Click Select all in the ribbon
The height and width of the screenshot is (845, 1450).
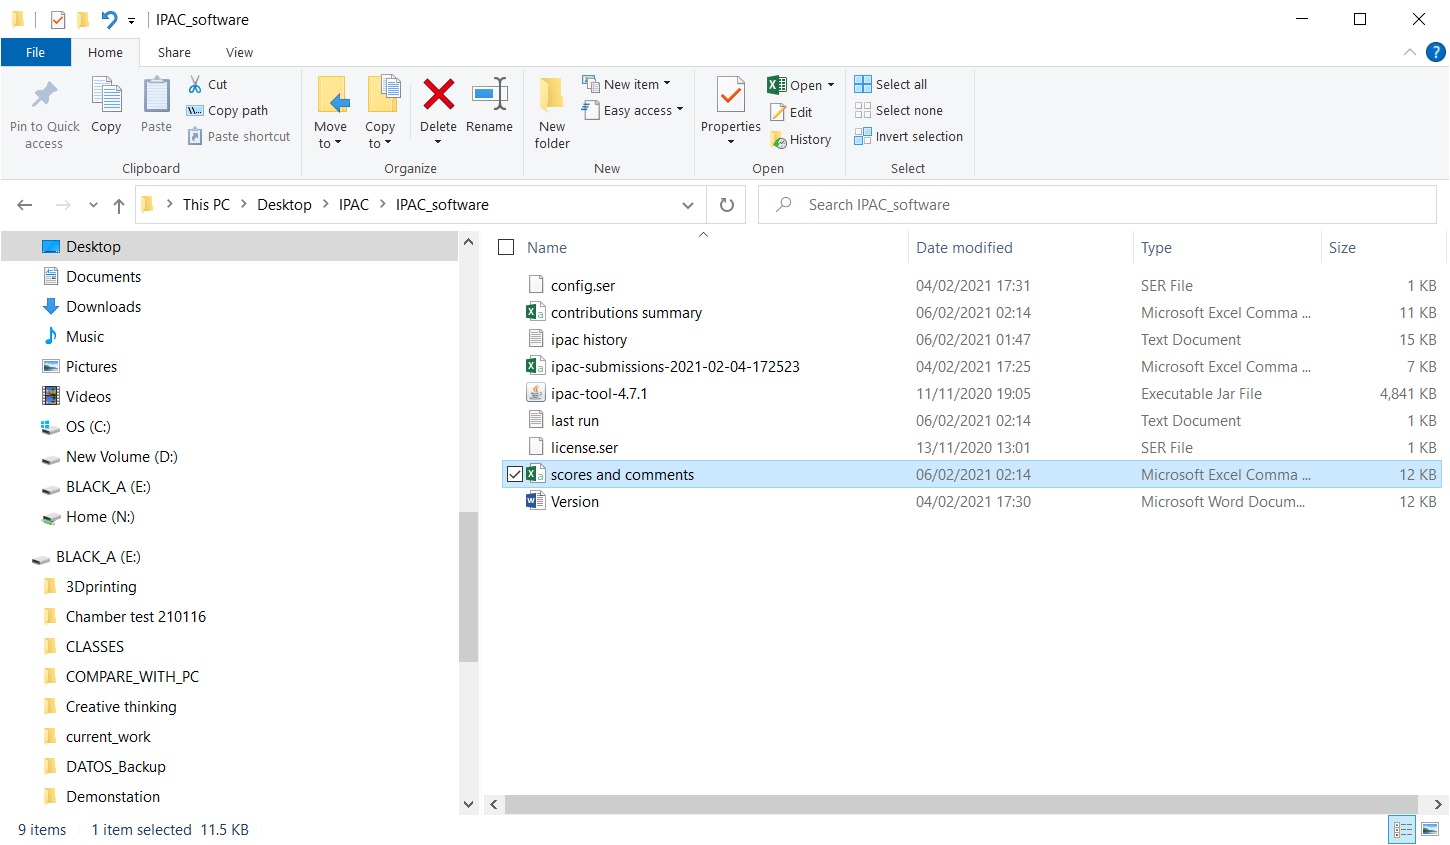[891, 85]
